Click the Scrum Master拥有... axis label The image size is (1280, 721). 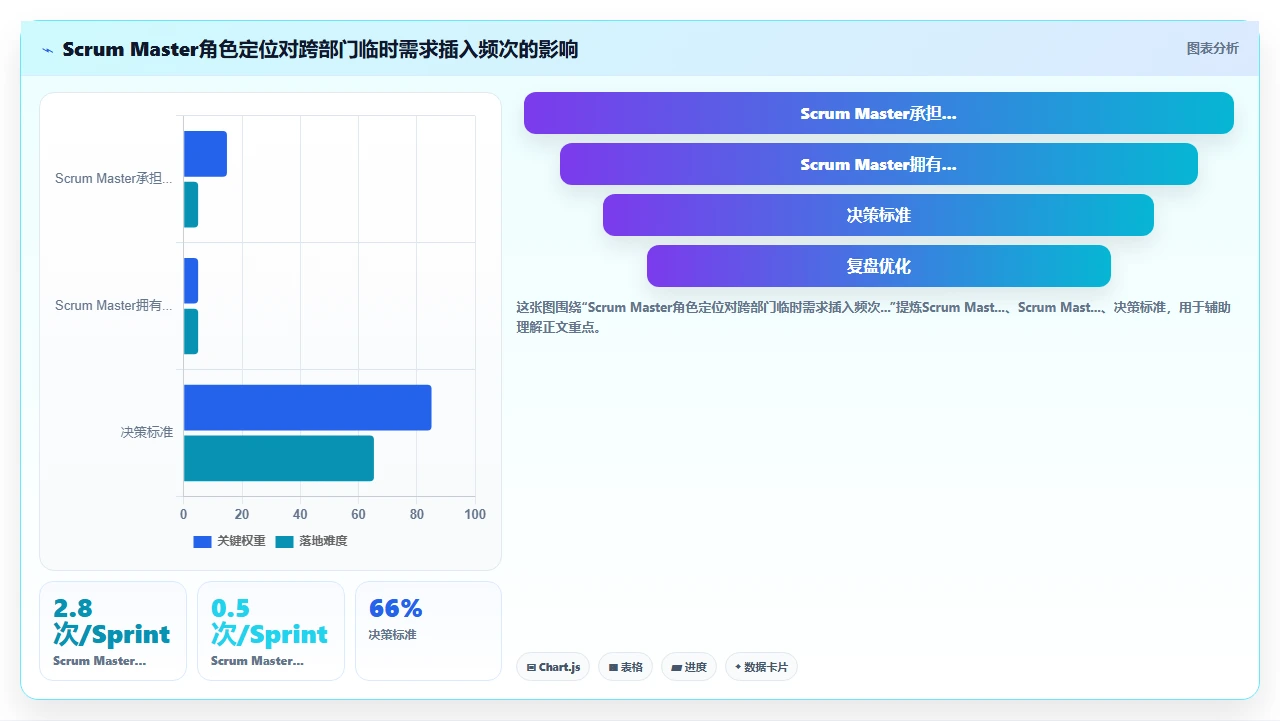(114, 306)
